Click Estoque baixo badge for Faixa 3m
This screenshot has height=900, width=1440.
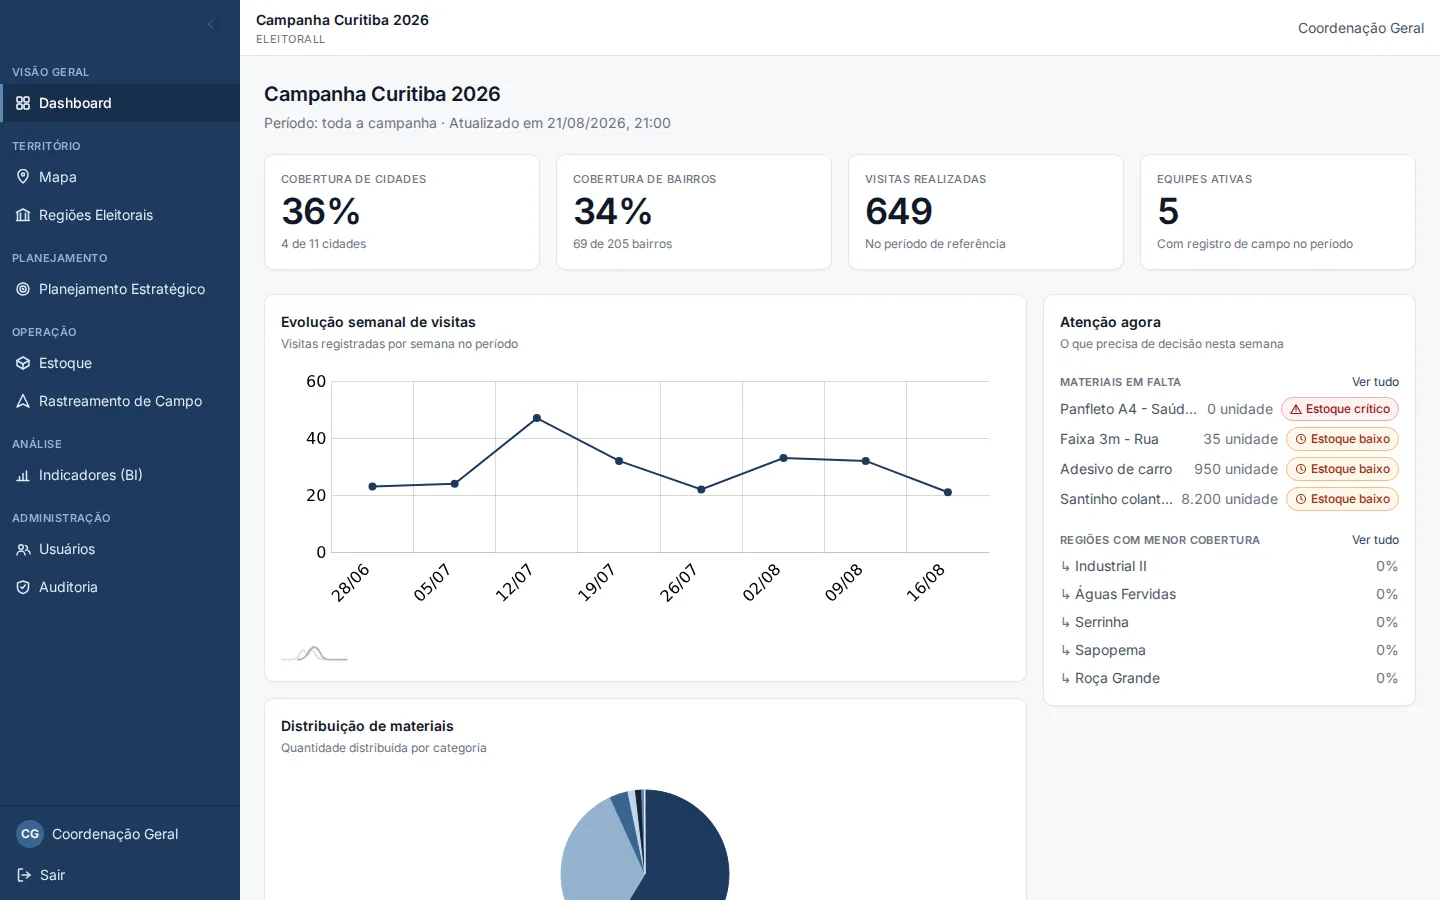[1342, 439]
